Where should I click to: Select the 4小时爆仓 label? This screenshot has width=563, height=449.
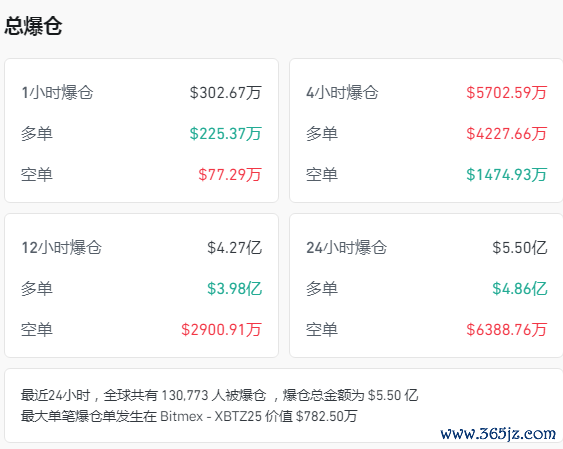point(342,93)
